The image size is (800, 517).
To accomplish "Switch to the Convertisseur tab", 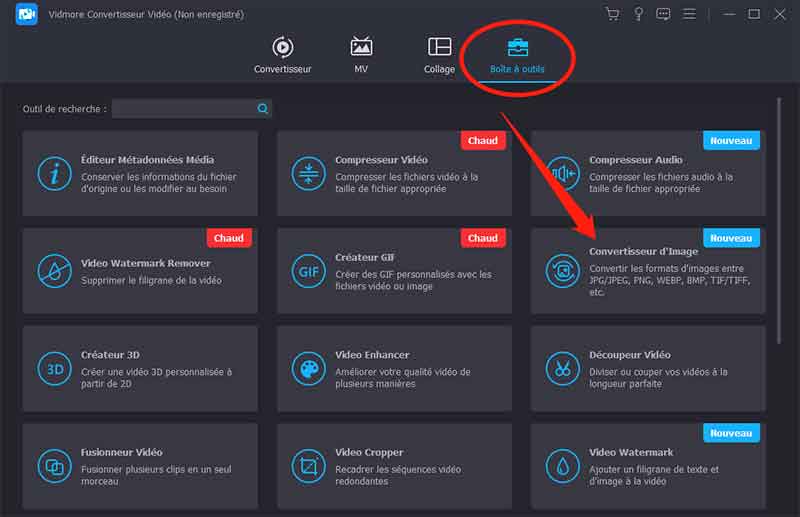I will point(283,55).
